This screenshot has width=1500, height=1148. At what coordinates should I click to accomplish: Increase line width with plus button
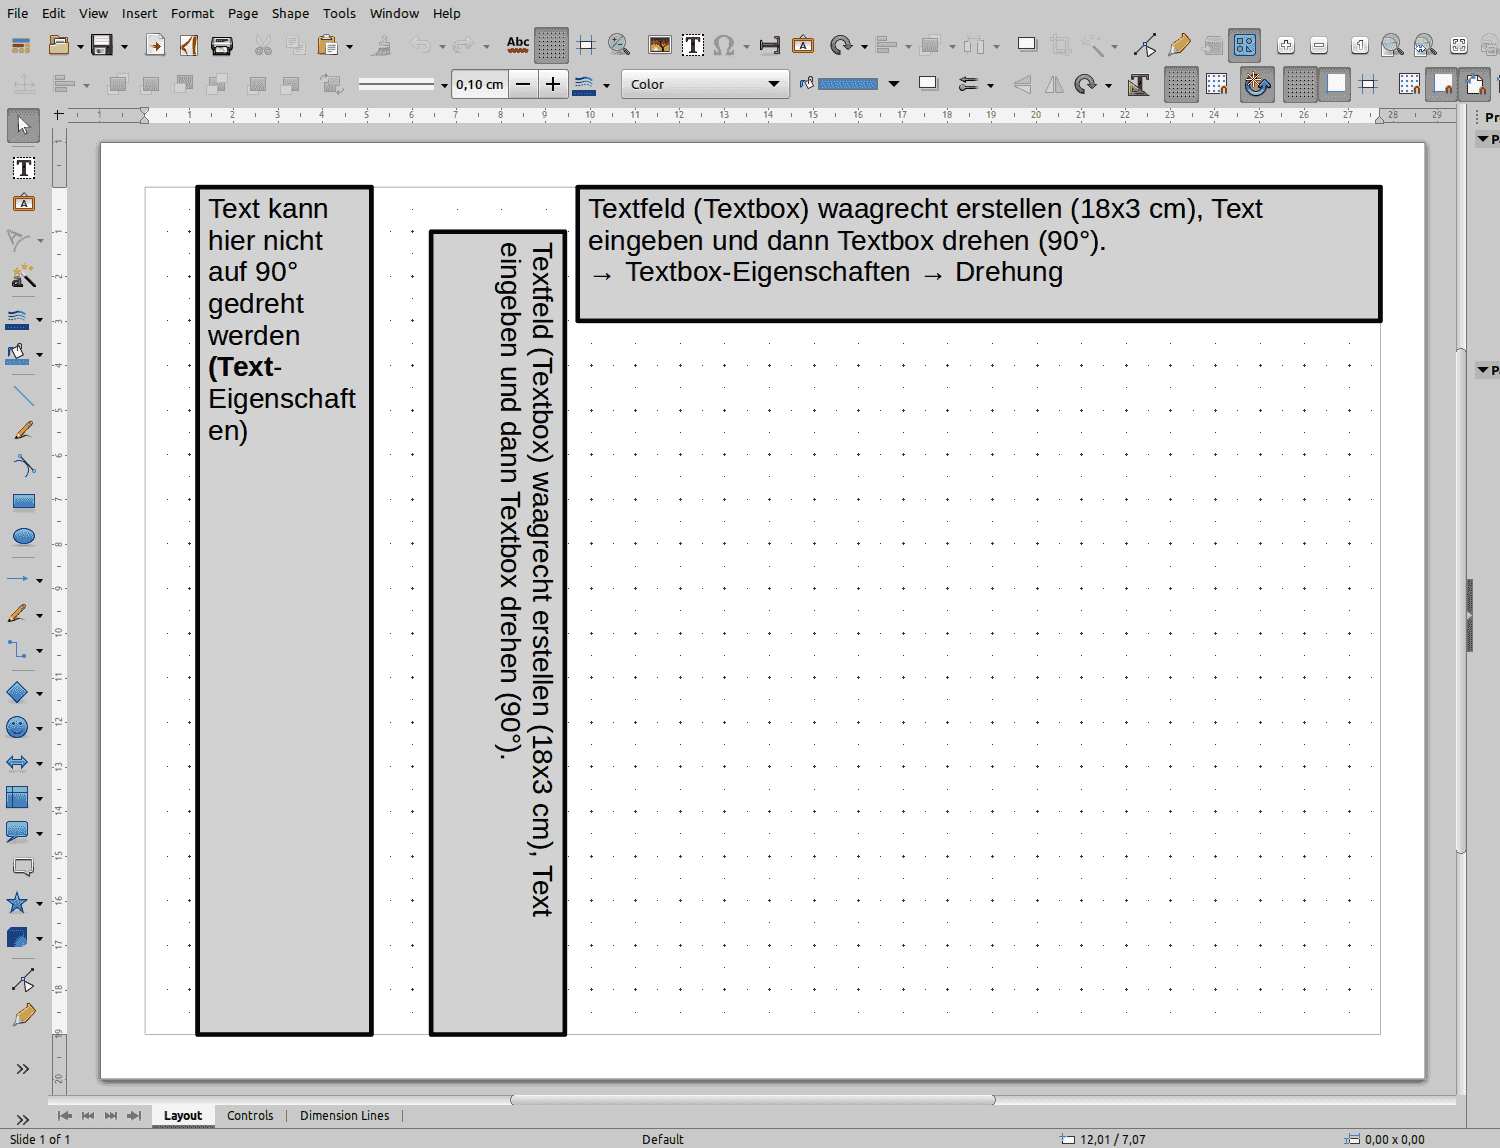click(x=553, y=84)
